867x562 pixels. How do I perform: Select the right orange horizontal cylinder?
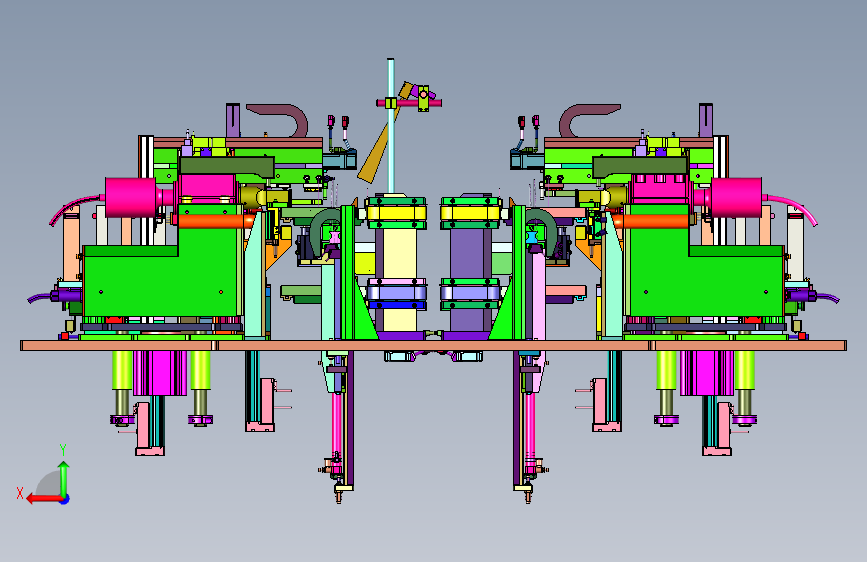coord(651,221)
